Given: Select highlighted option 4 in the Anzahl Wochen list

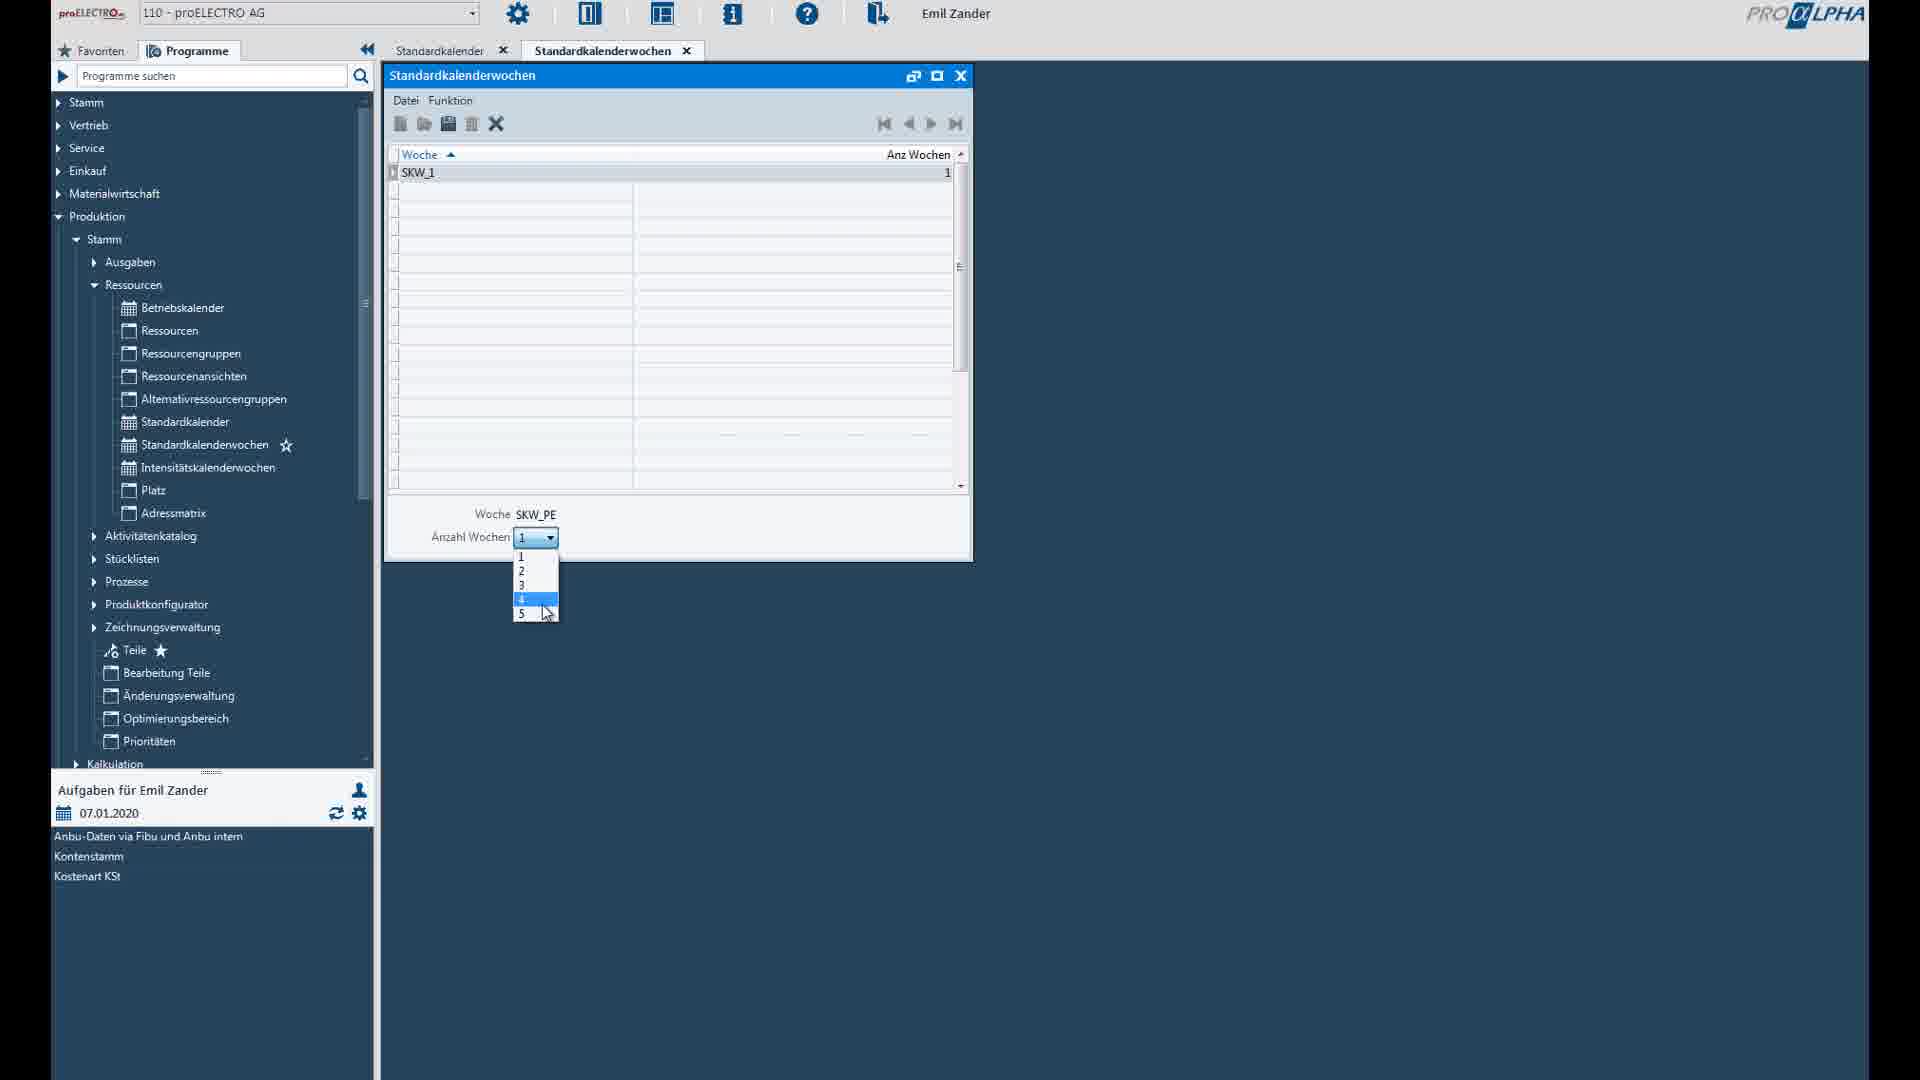Looking at the screenshot, I should [536, 600].
